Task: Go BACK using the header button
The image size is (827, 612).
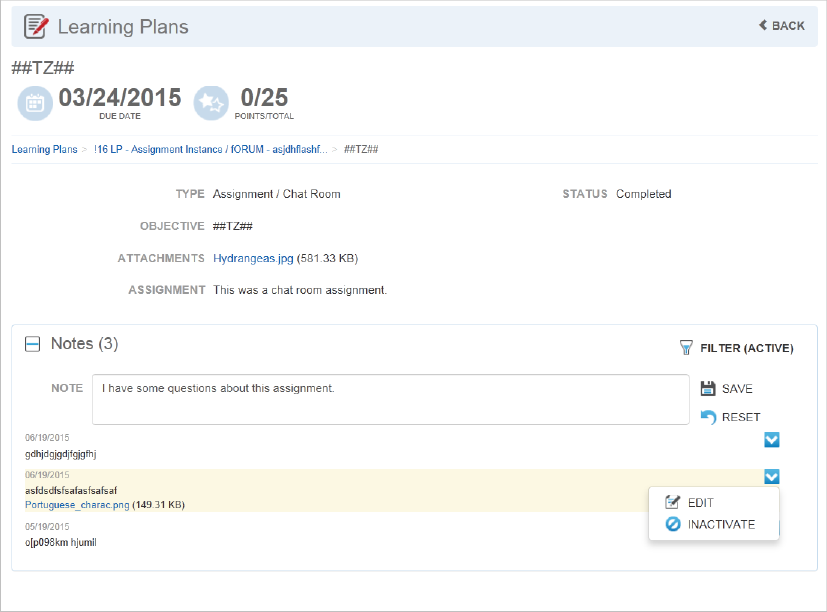Action: click(x=782, y=25)
